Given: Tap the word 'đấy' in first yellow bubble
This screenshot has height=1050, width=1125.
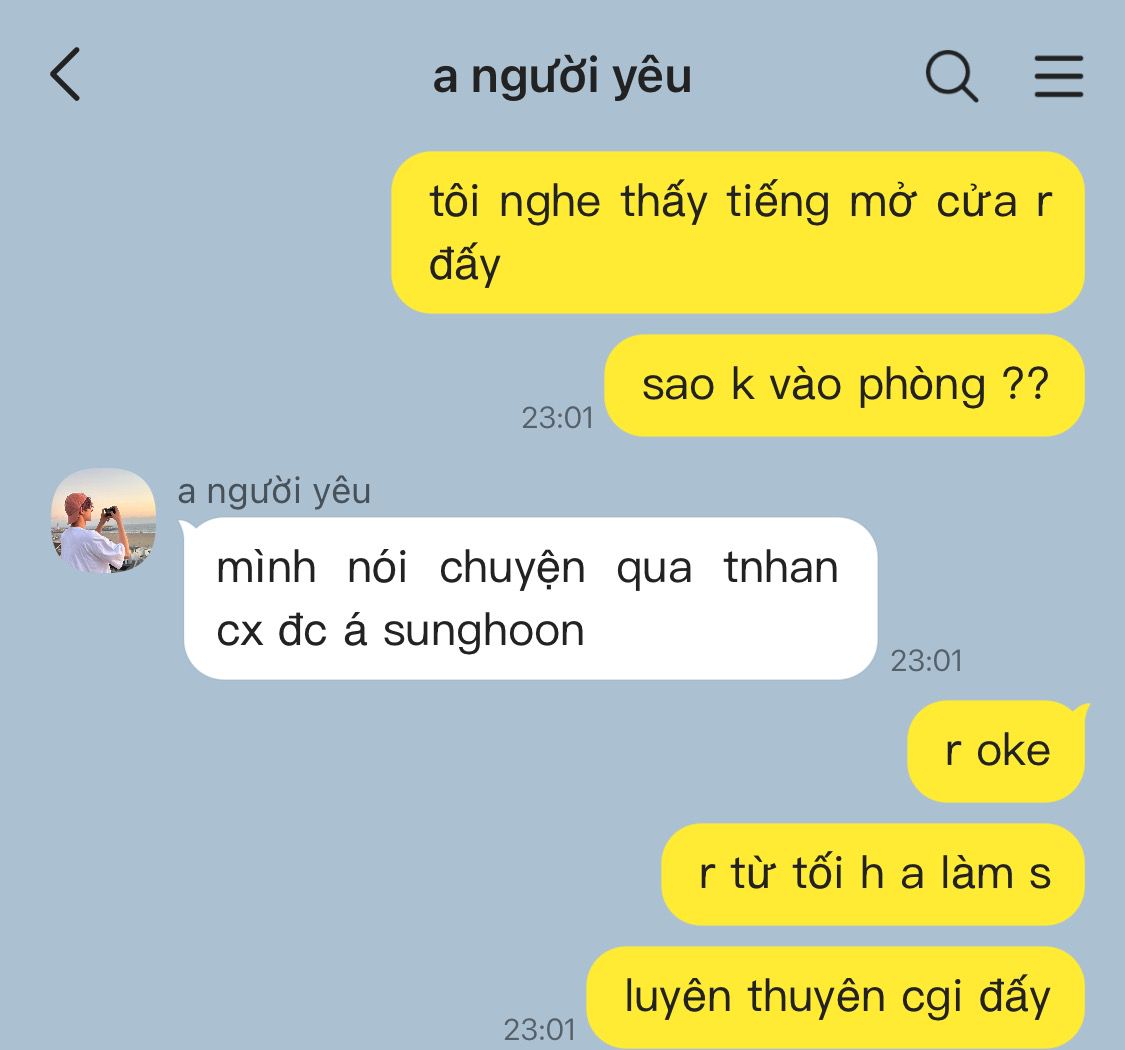Looking at the screenshot, I should click(464, 264).
